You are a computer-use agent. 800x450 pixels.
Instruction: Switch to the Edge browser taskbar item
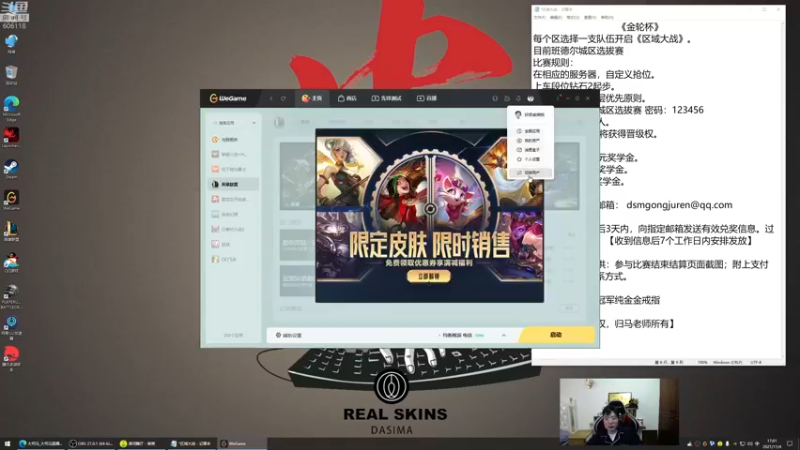[x=40, y=443]
